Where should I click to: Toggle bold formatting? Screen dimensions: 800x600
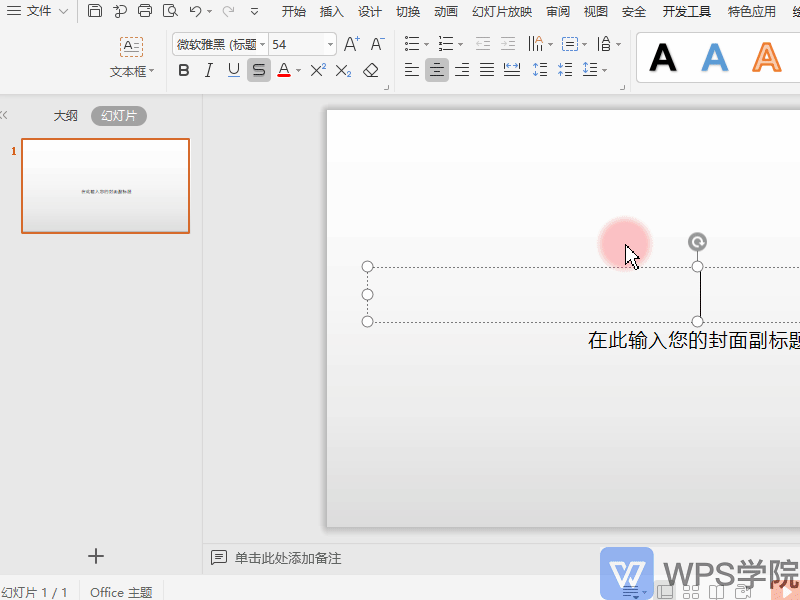(x=183, y=70)
